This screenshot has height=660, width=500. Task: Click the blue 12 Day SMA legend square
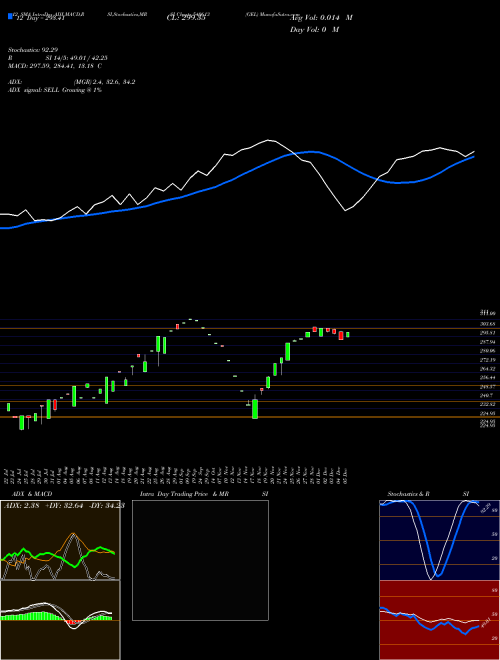[x=10, y=16]
